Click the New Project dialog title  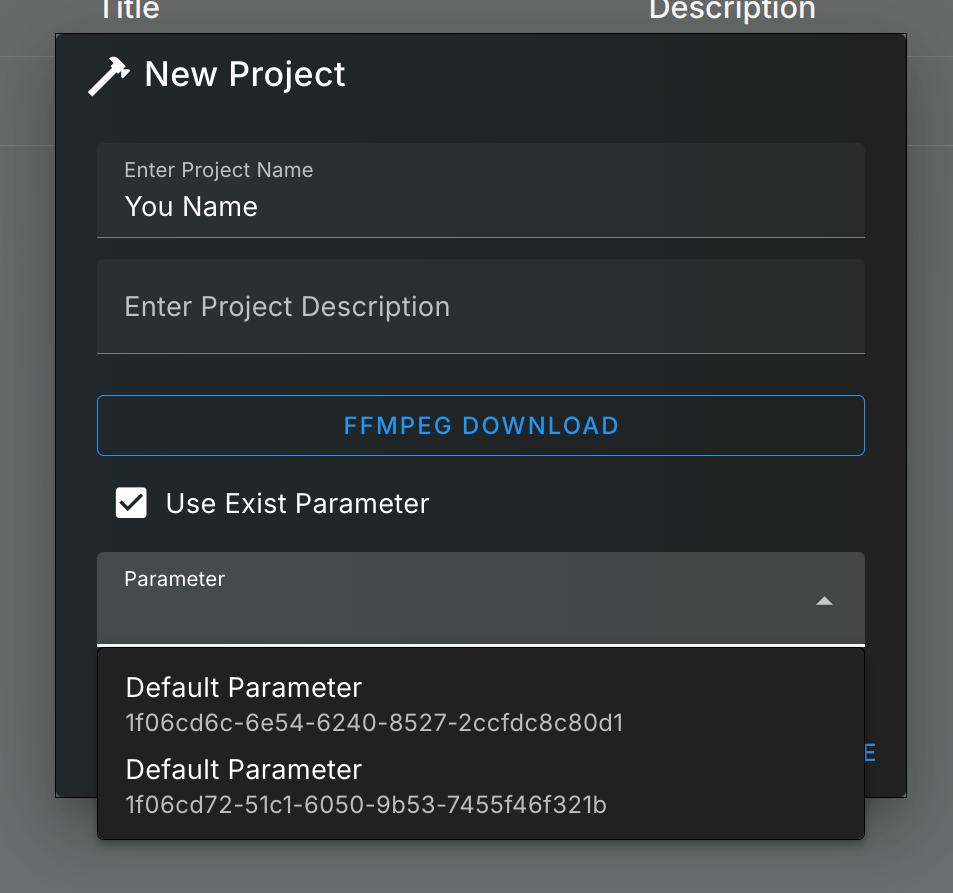click(x=245, y=75)
